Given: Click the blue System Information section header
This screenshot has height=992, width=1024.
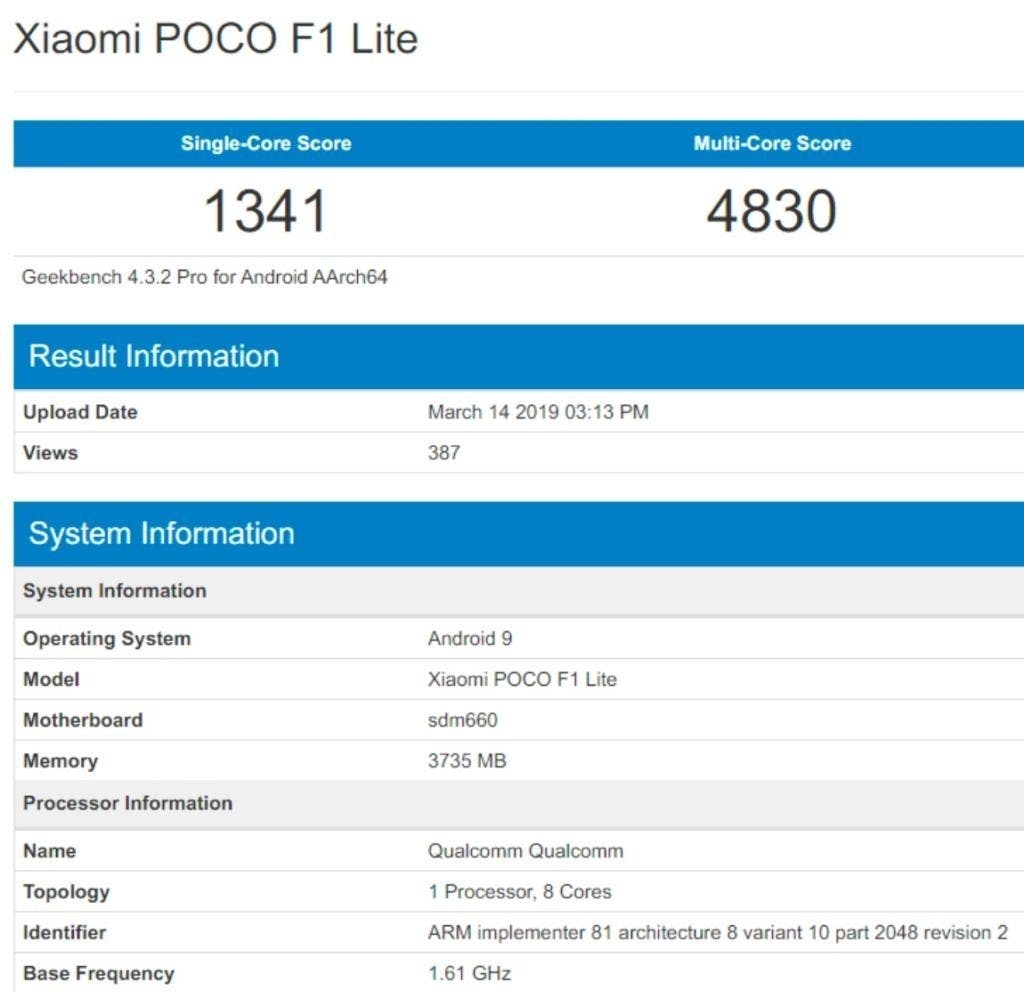Looking at the screenshot, I should pos(162,534).
